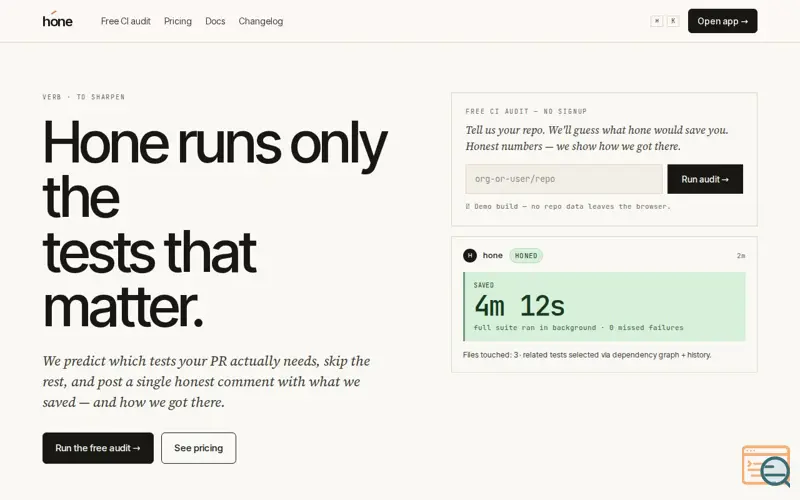
Task: Click the hone logo in the header
Action: (58, 20)
